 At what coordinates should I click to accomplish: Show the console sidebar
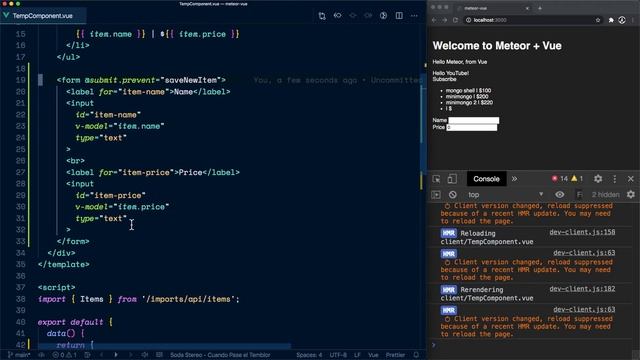(436, 195)
